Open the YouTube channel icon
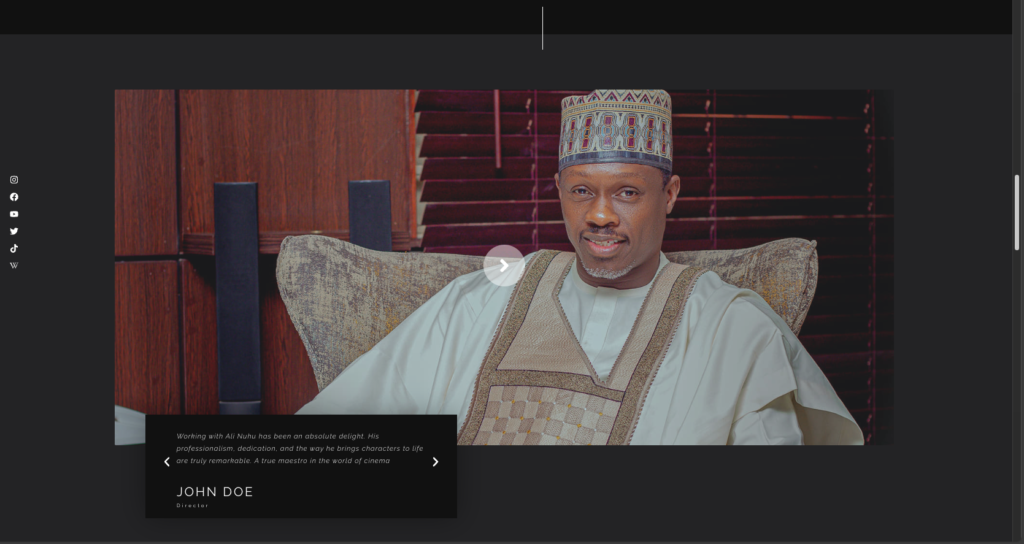 pyautogui.click(x=14, y=214)
